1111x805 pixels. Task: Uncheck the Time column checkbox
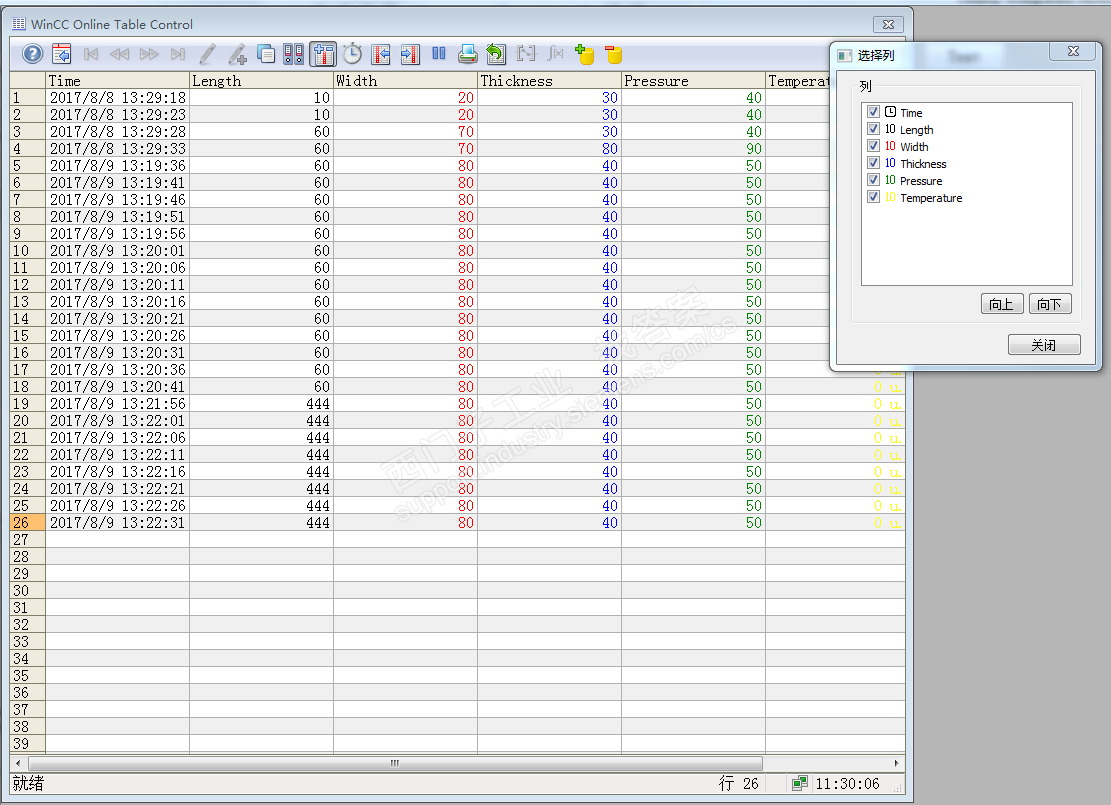click(874, 112)
